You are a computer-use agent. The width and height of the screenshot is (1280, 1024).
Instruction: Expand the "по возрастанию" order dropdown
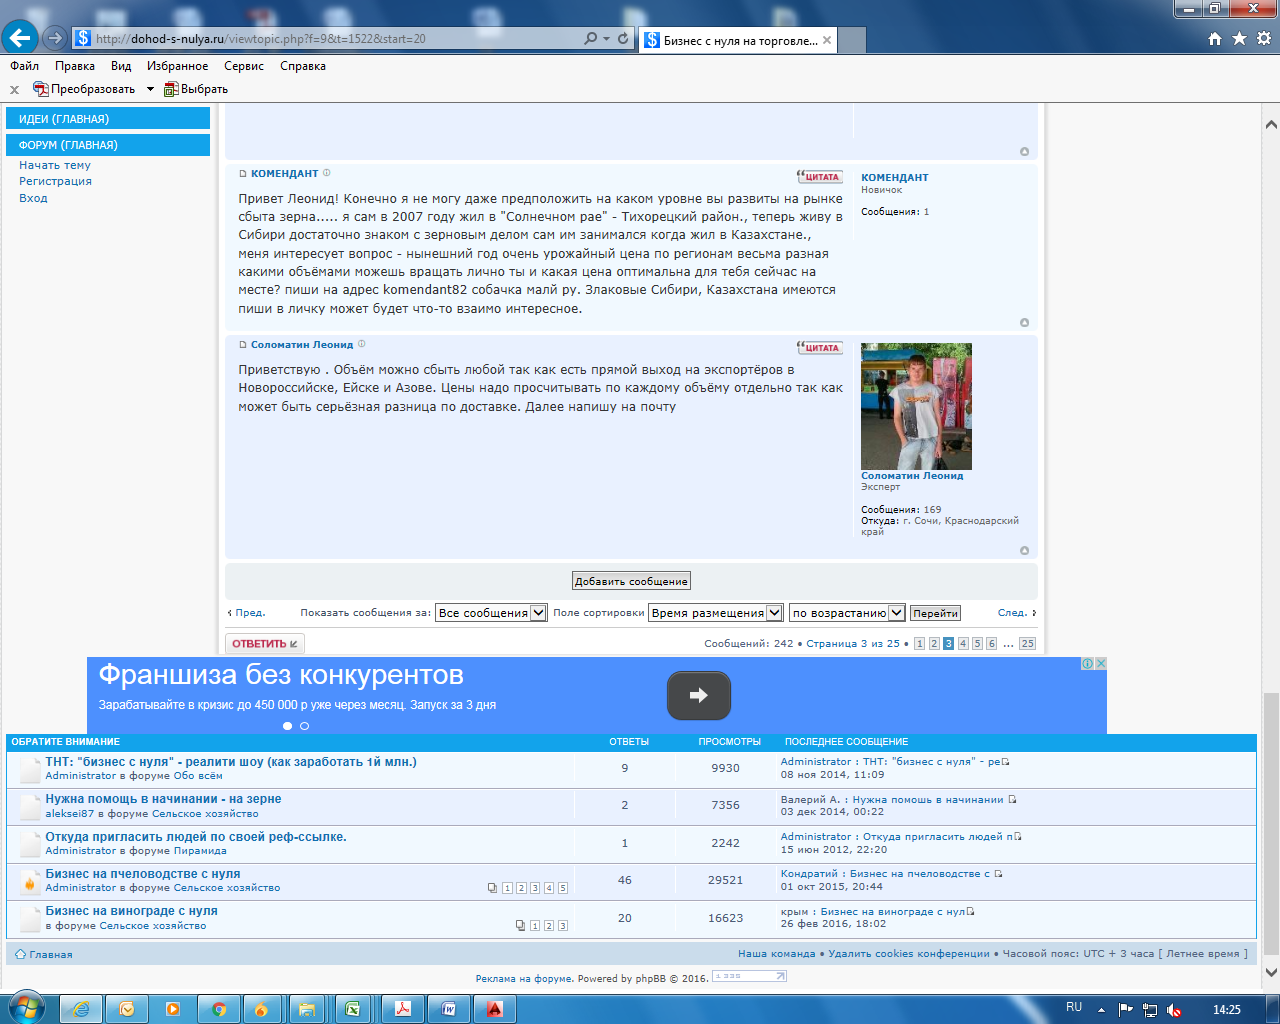896,613
